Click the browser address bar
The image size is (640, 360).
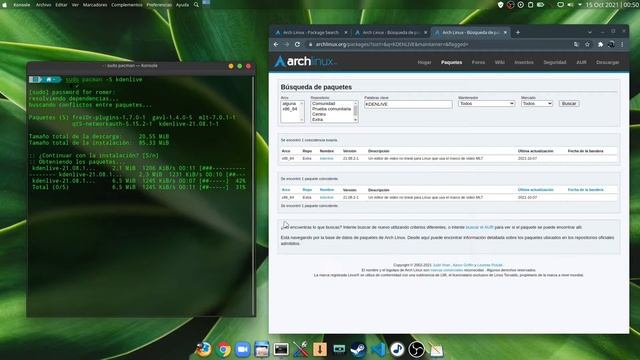(x=439, y=44)
